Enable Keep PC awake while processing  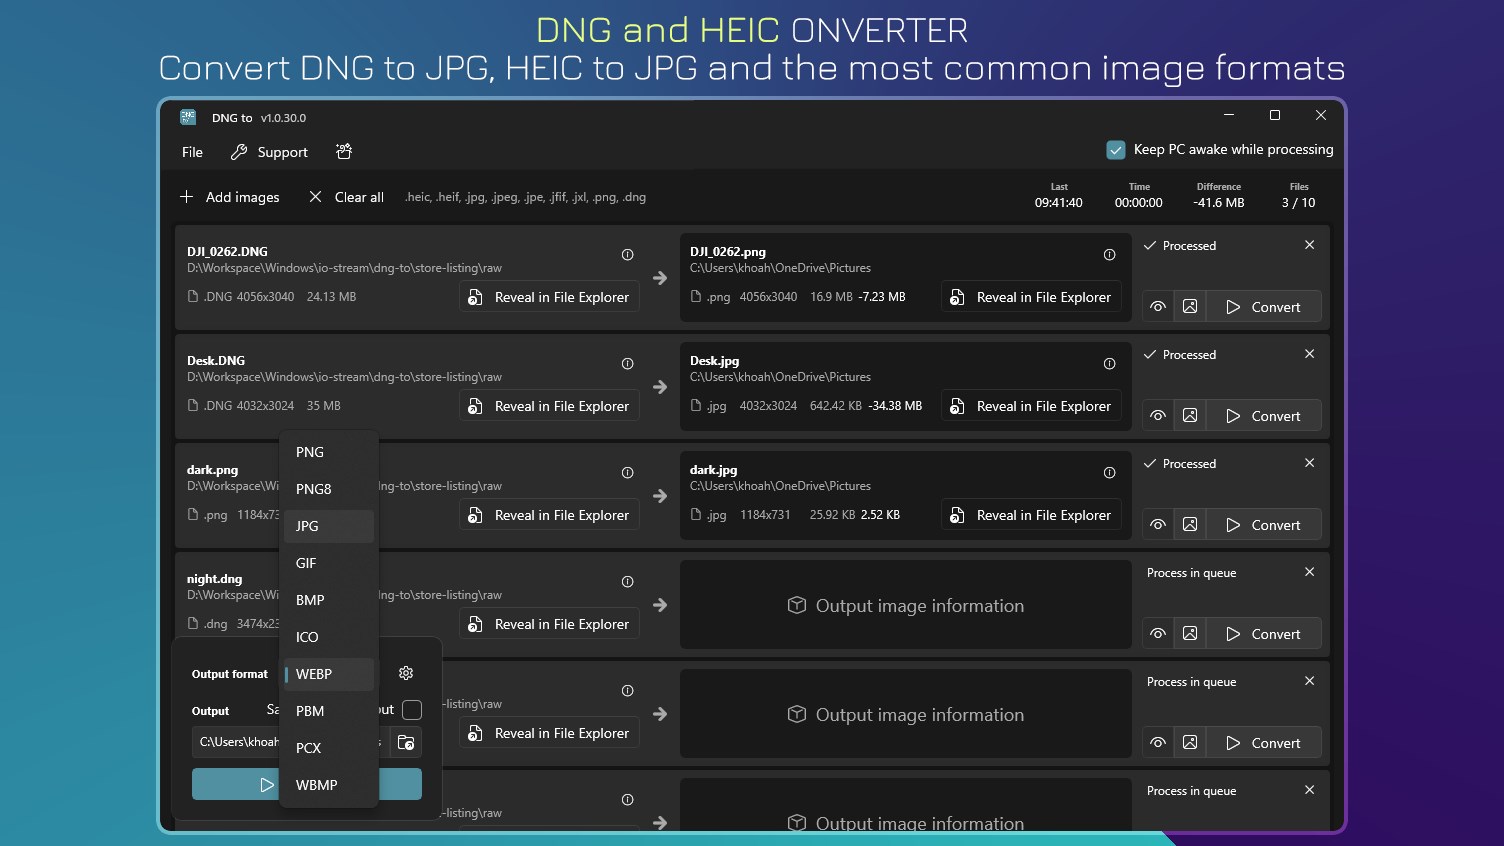[1116, 149]
